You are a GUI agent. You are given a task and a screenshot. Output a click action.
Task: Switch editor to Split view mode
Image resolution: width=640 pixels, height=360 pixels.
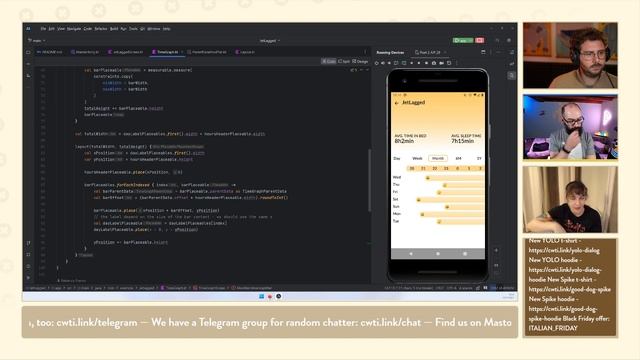[344, 61]
